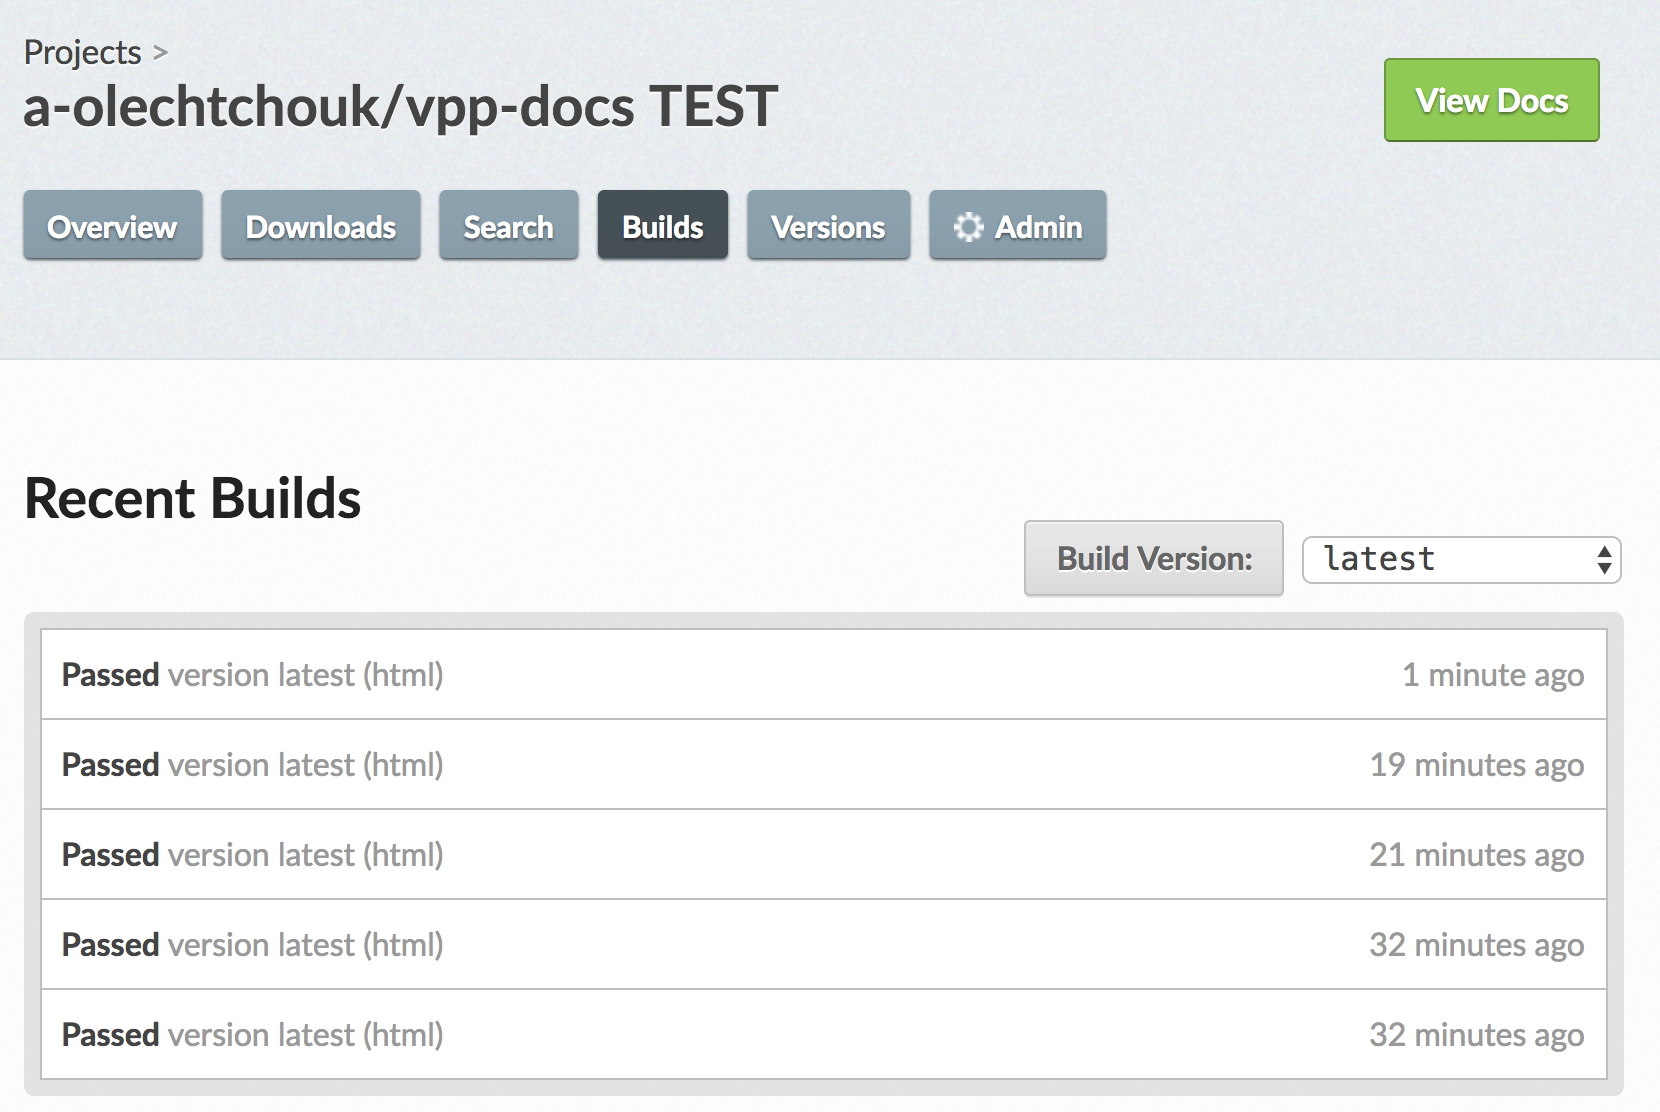The image size is (1660, 1112).
Task: Click the up-down arrows on version selector
Action: click(1604, 559)
